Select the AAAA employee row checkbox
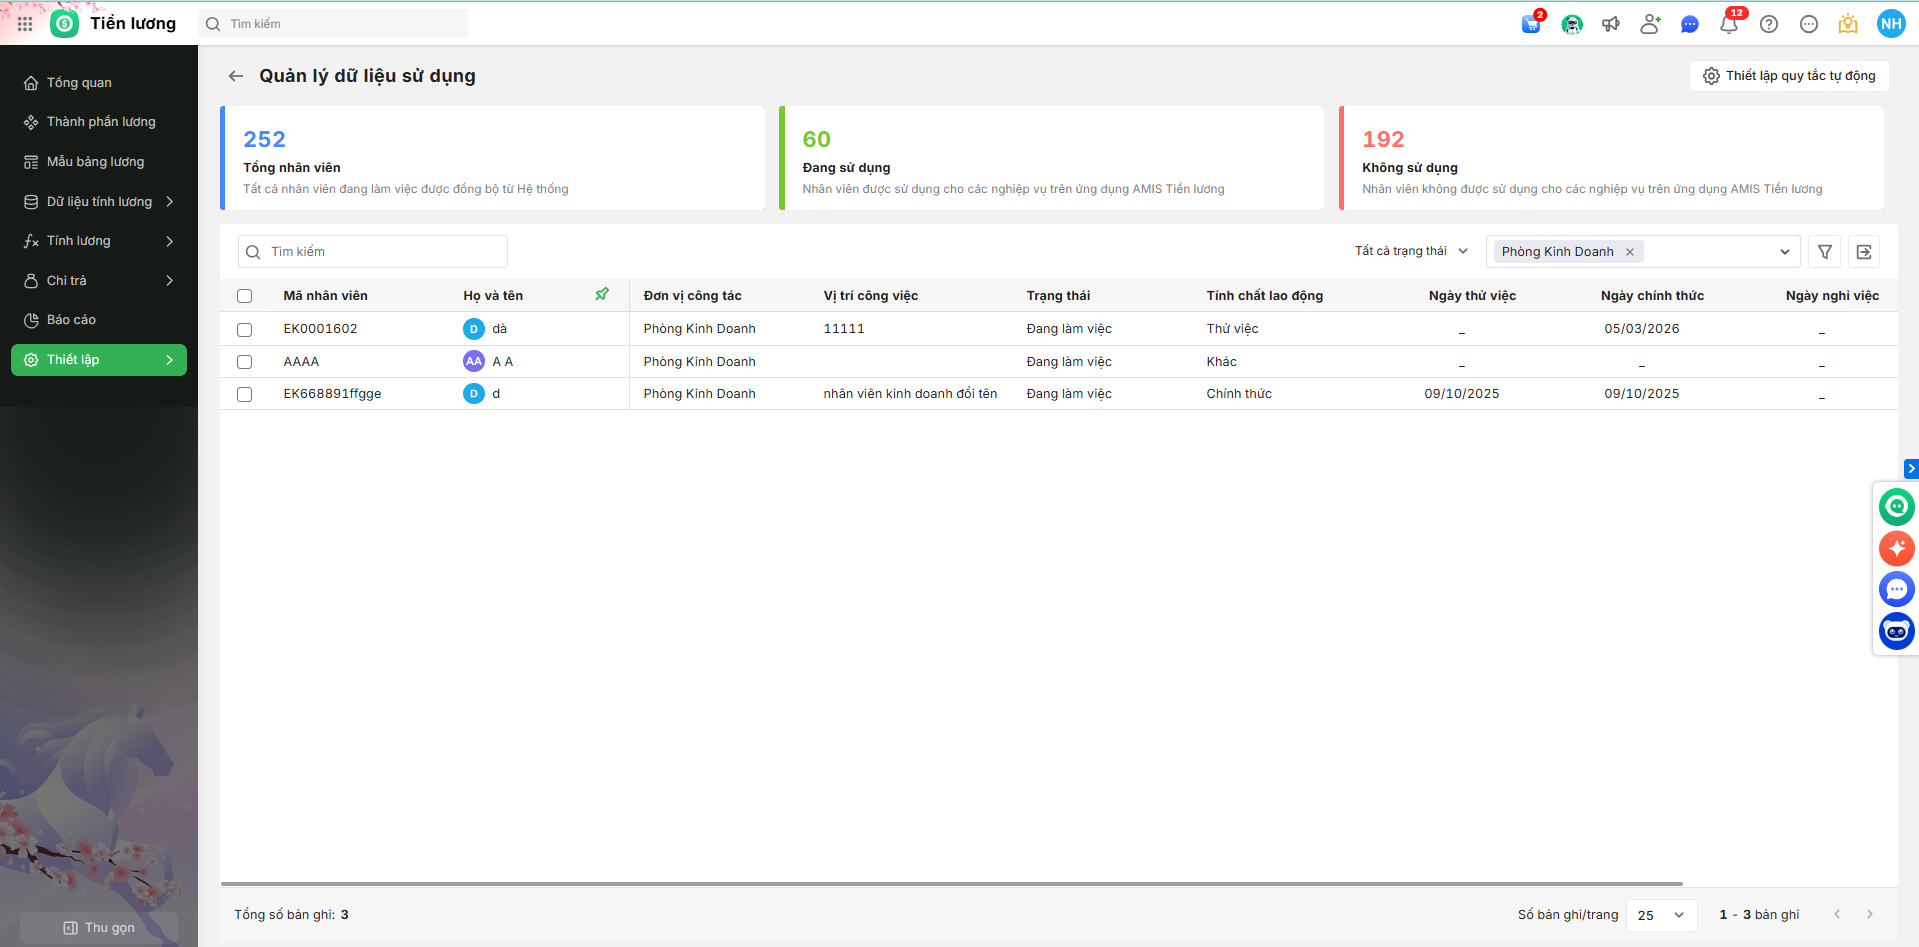 pyautogui.click(x=245, y=362)
